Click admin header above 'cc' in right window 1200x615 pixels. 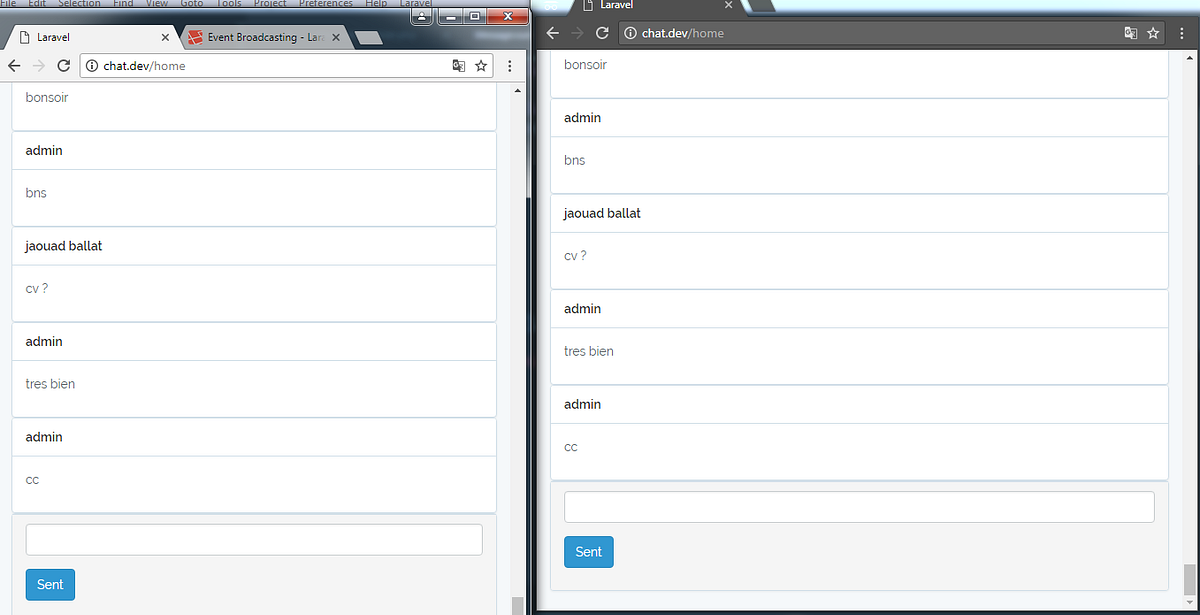[x=583, y=404]
